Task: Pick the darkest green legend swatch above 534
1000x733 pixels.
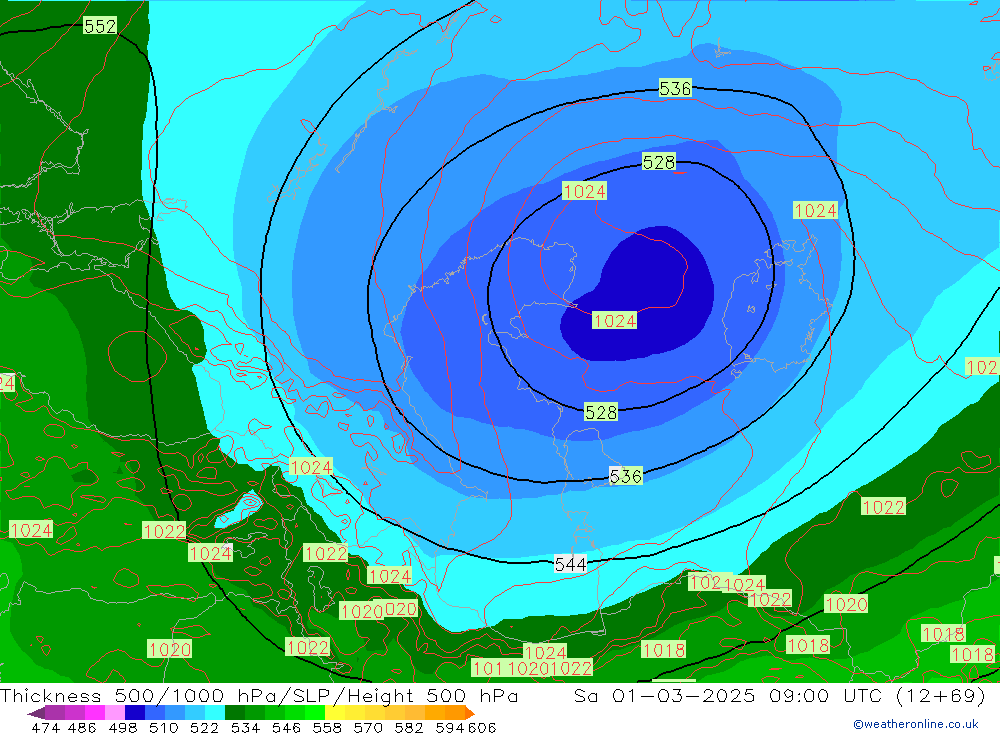Action: pos(235,712)
